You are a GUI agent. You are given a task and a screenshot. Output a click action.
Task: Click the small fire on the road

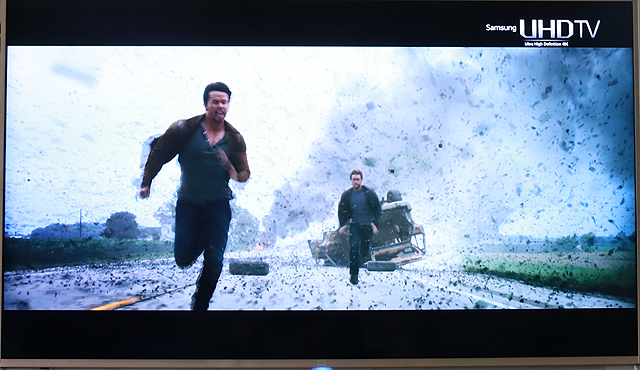point(261,245)
